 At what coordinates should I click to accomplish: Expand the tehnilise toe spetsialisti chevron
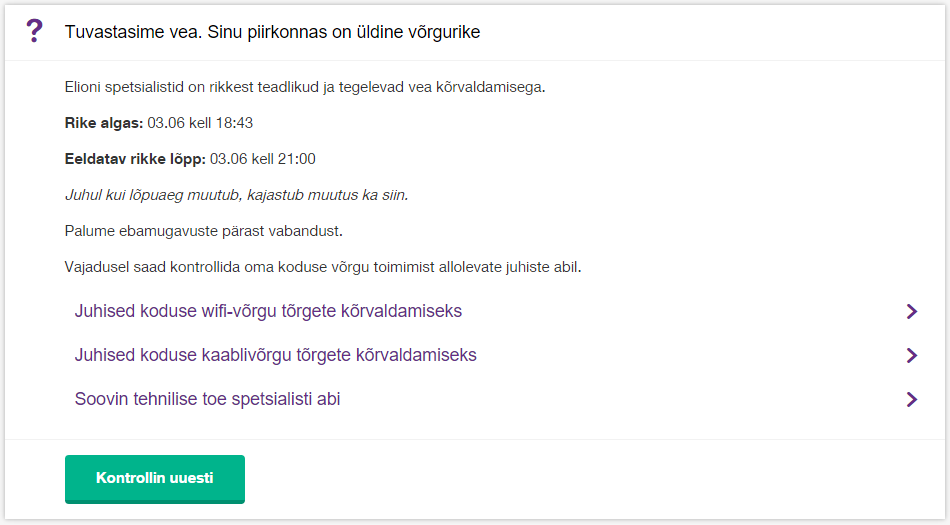point(911,400)
